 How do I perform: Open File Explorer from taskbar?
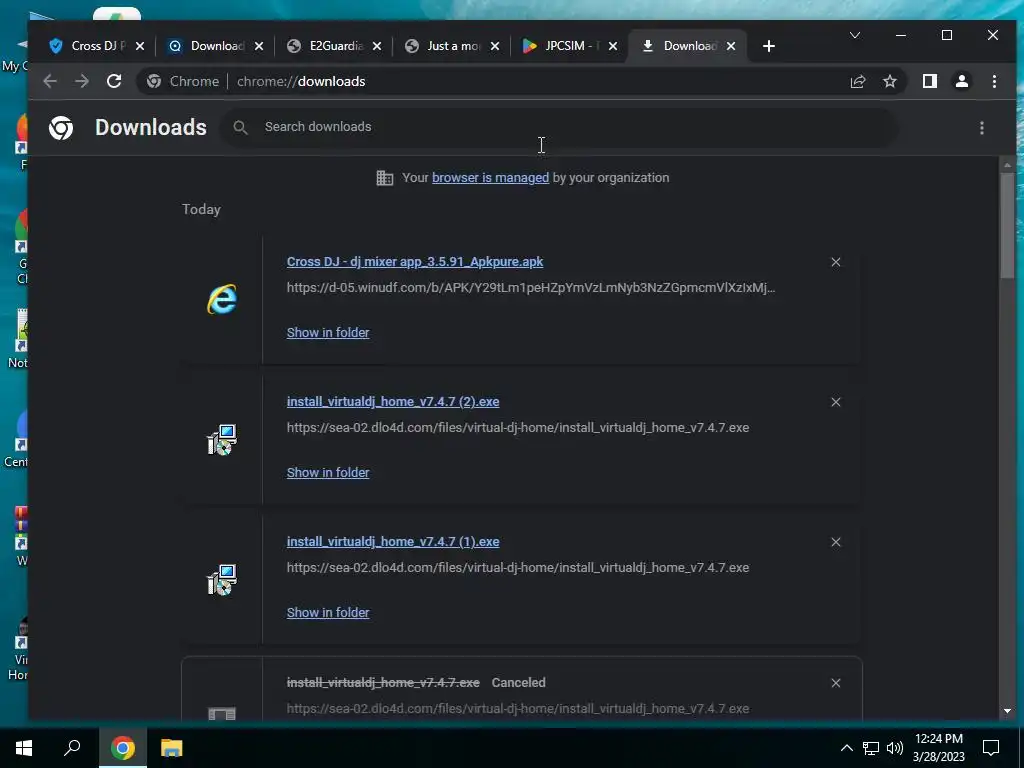(x=172, y=748)
